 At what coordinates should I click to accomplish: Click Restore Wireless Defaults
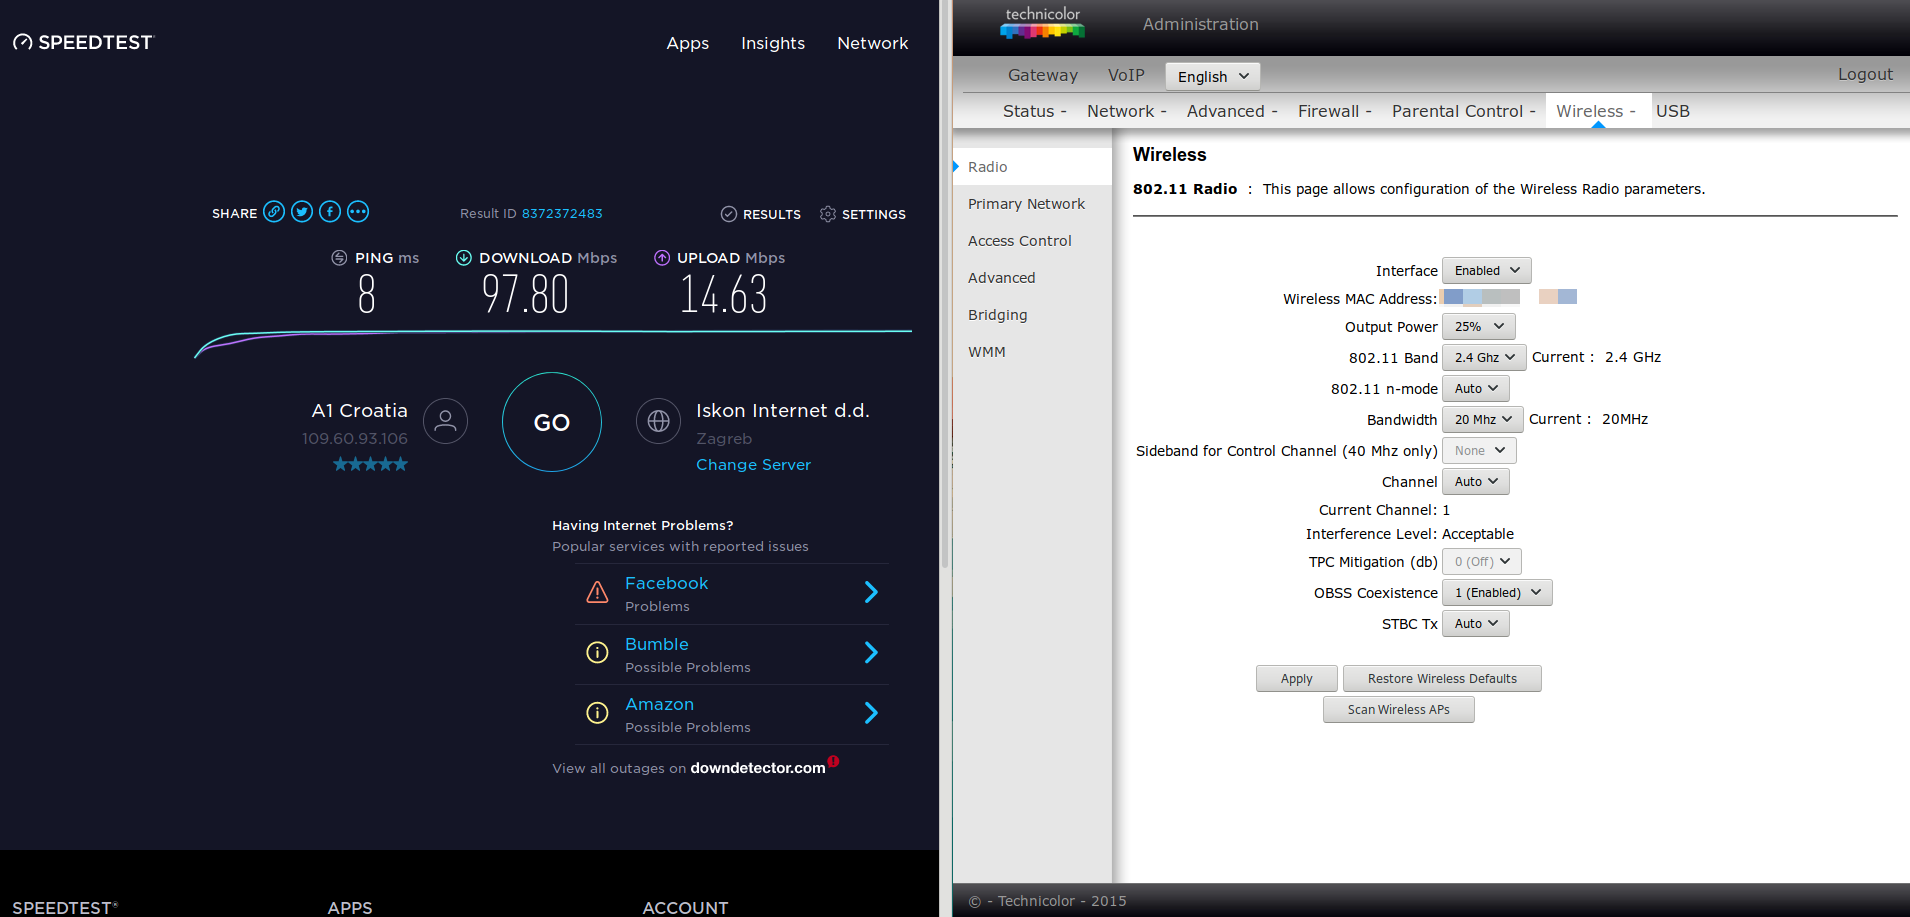tap(1442, 679)
